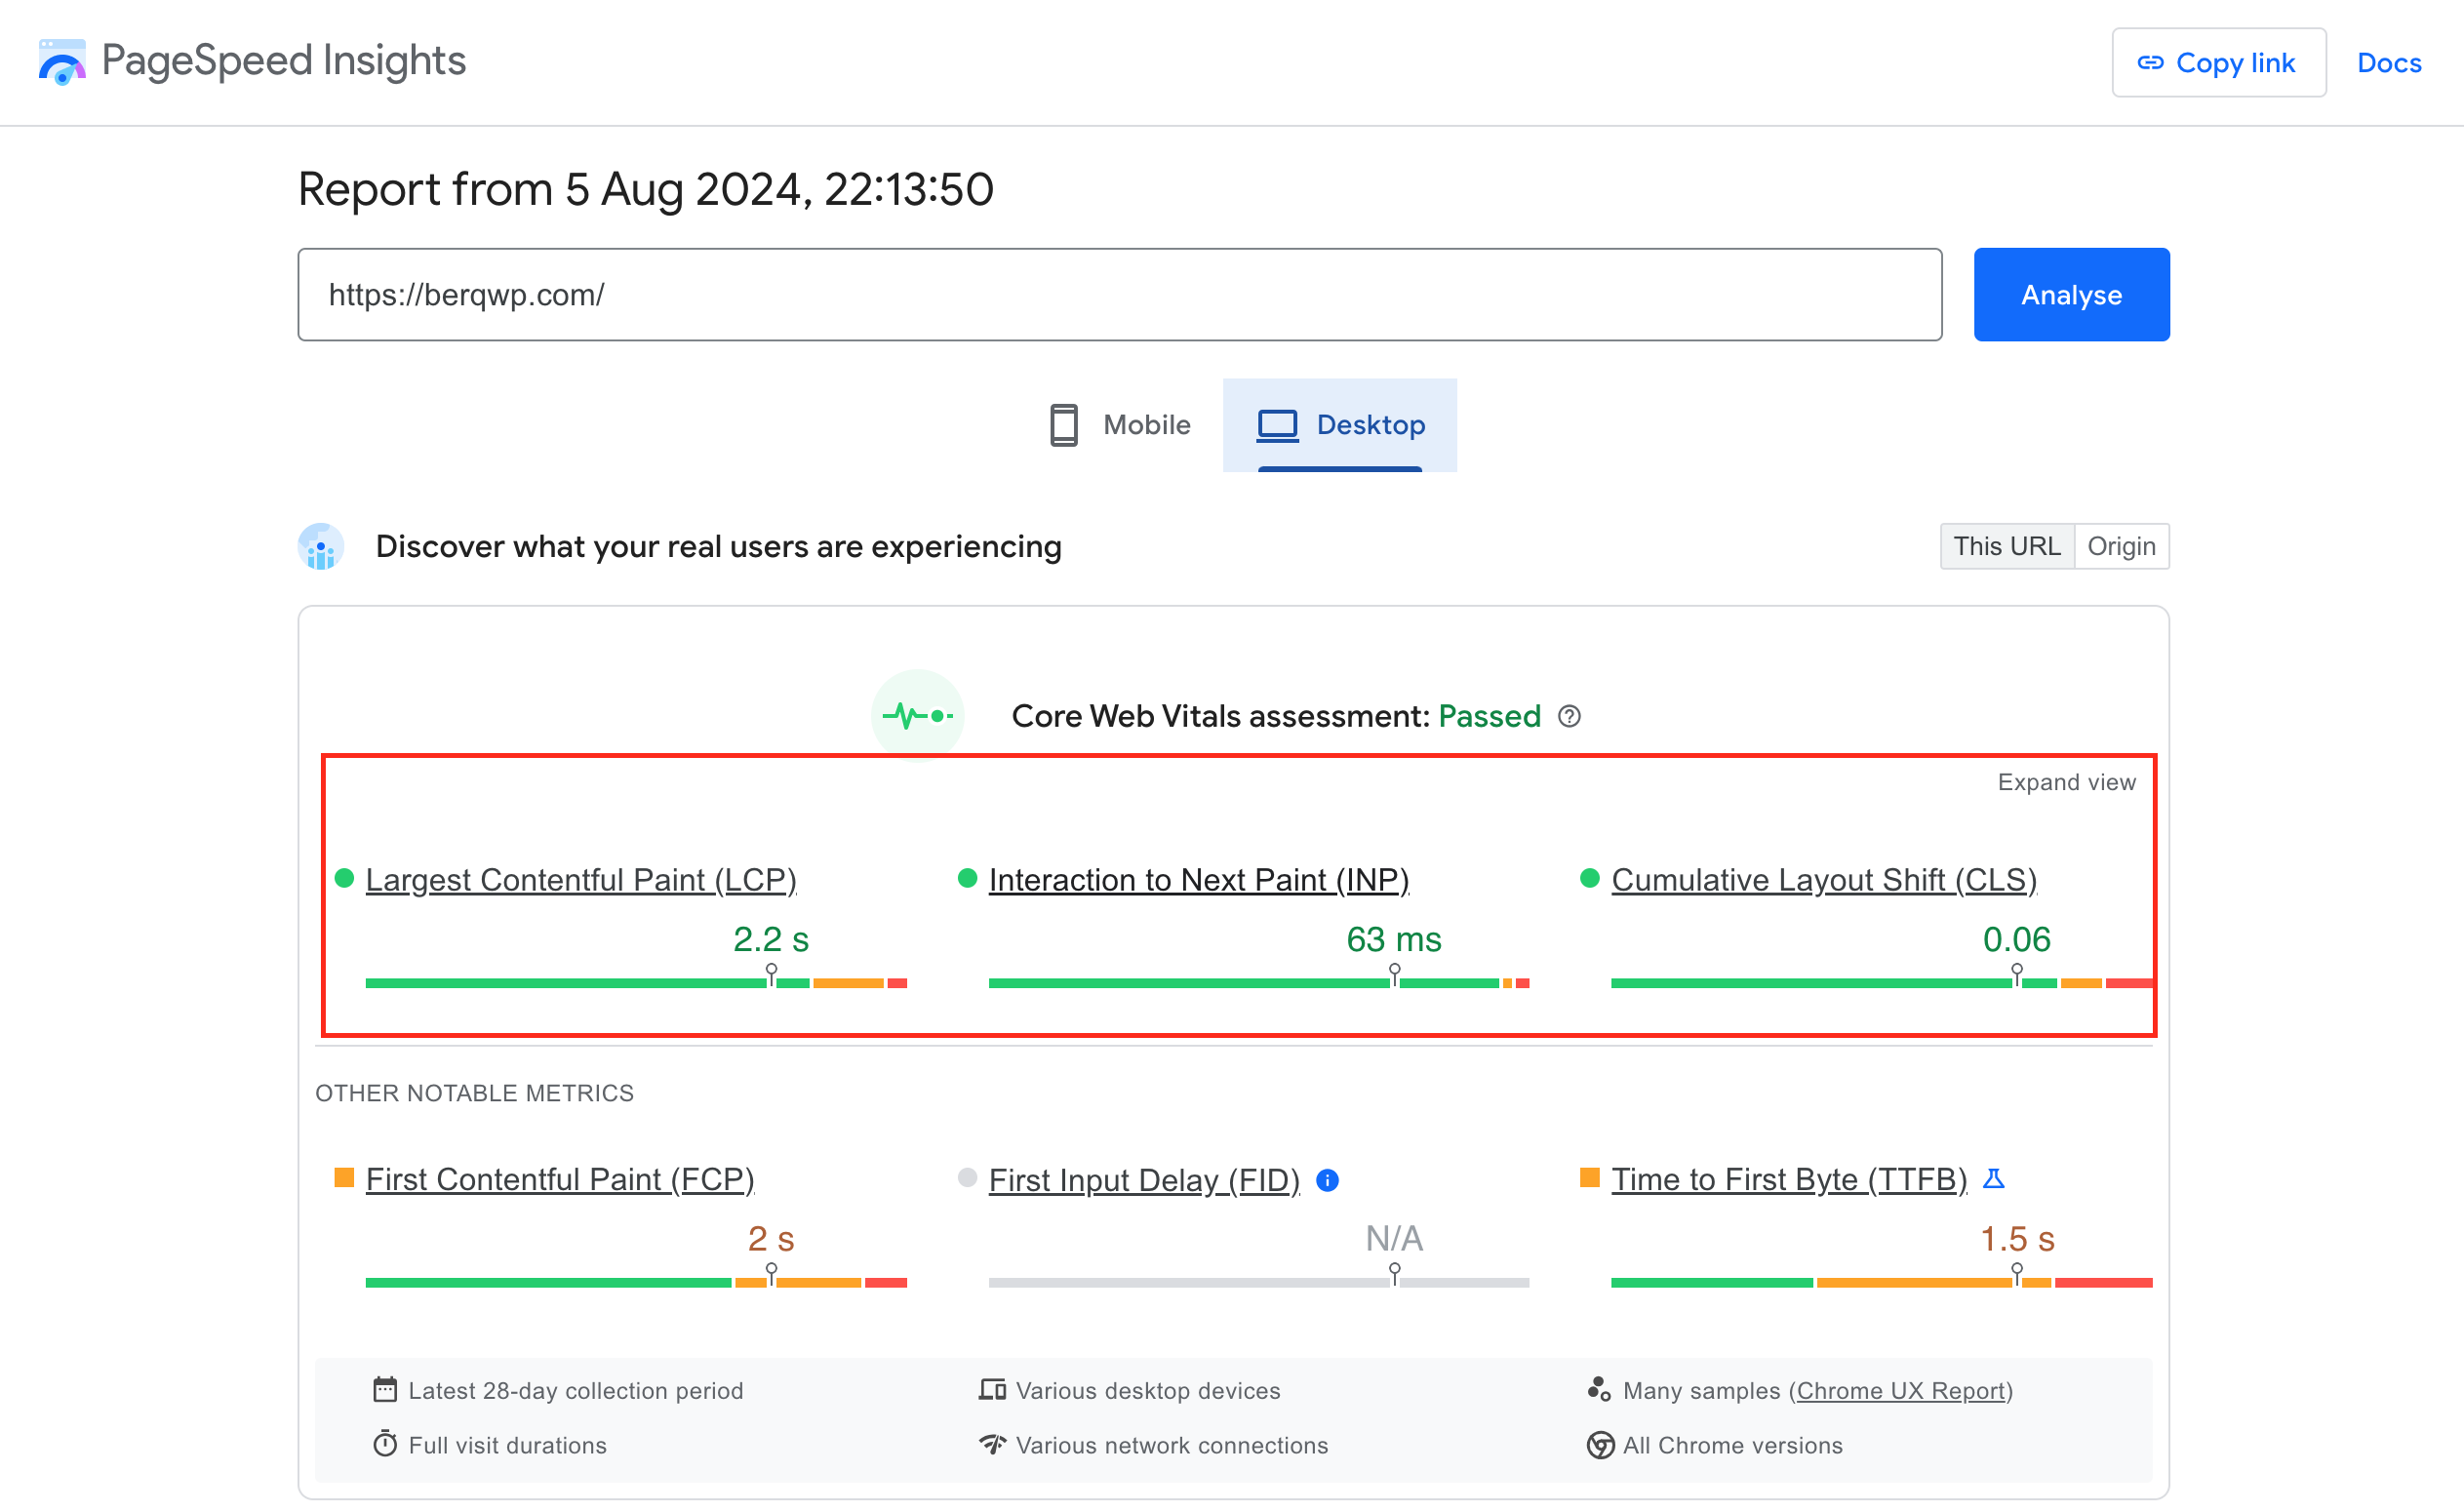Click the OTHER NOTABLE METRICS heading
The width and height of the screenshot is (2464, 1512).
(474, 1093)
